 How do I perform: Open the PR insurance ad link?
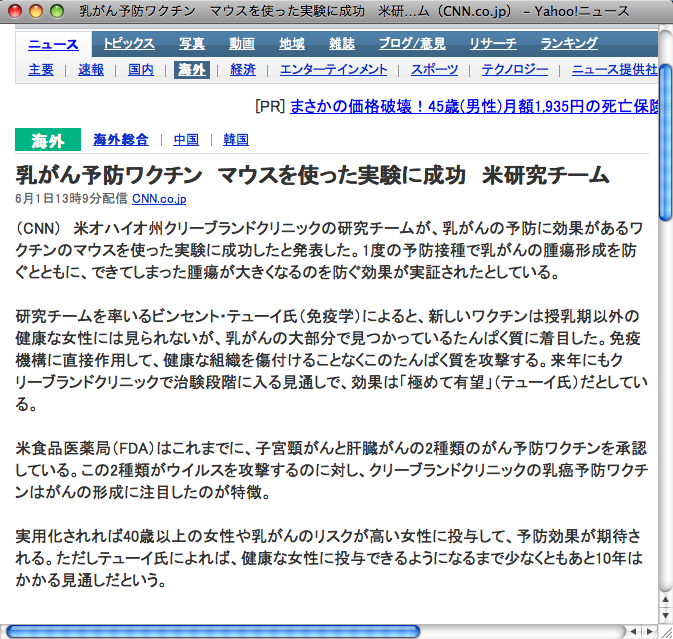point(474,106)
